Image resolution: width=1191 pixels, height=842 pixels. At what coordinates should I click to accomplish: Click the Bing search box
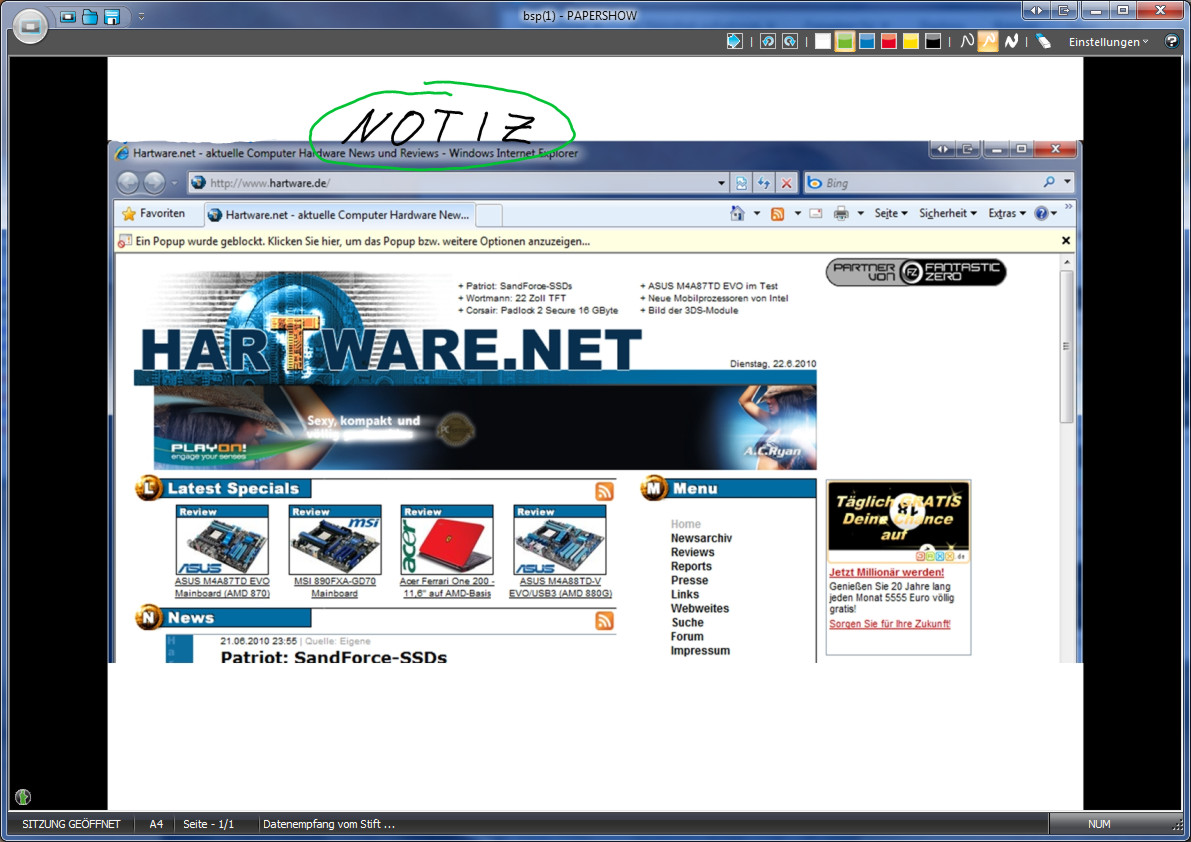click(923, 183)
